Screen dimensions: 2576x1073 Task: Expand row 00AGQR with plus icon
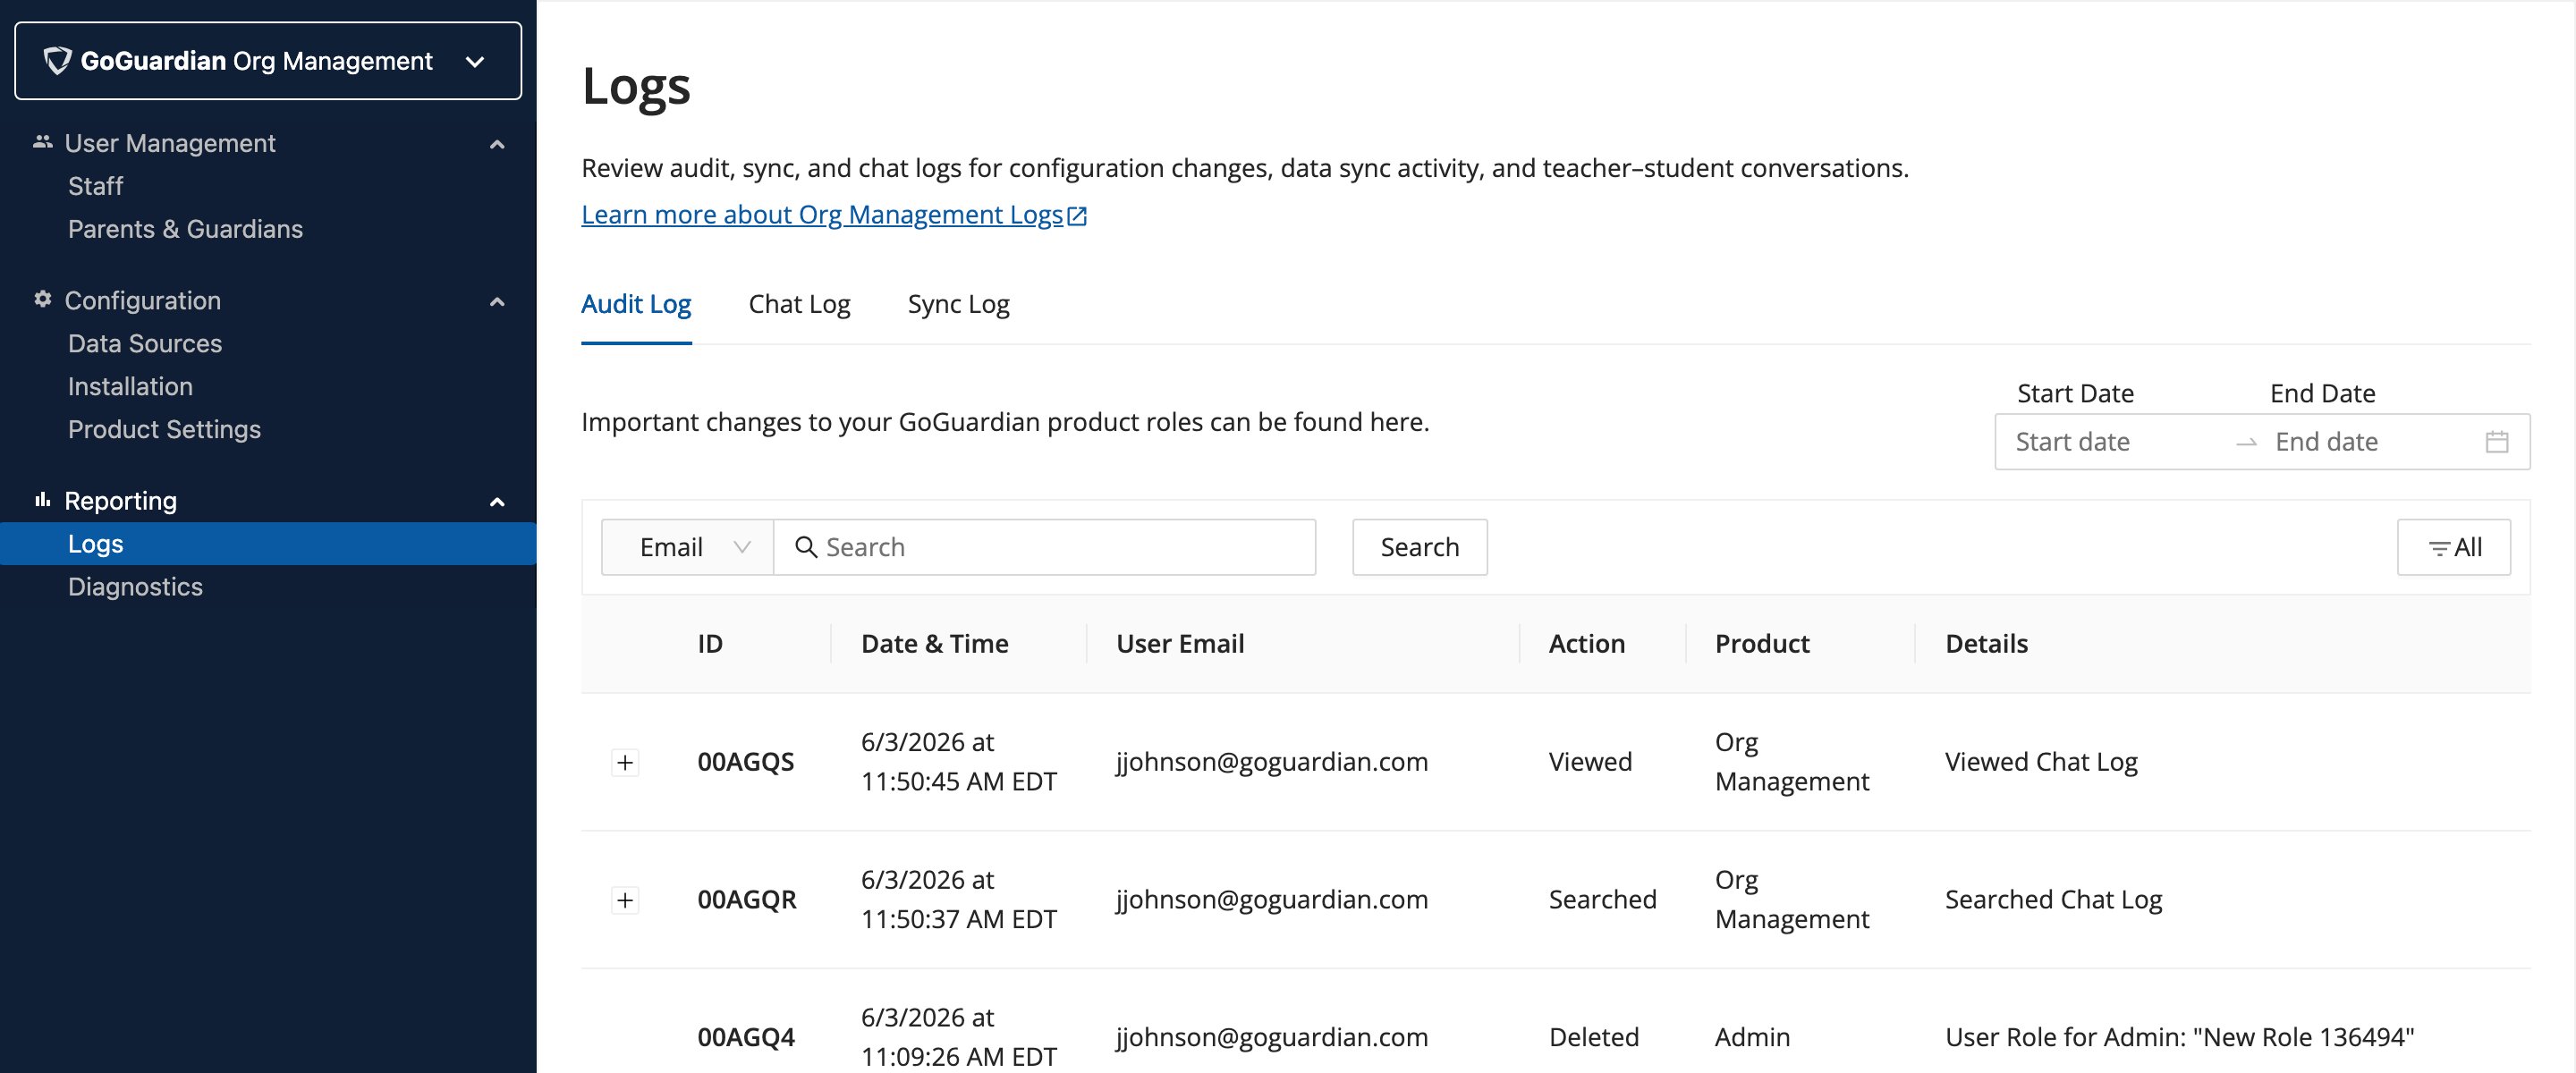[x=625, y=900]
